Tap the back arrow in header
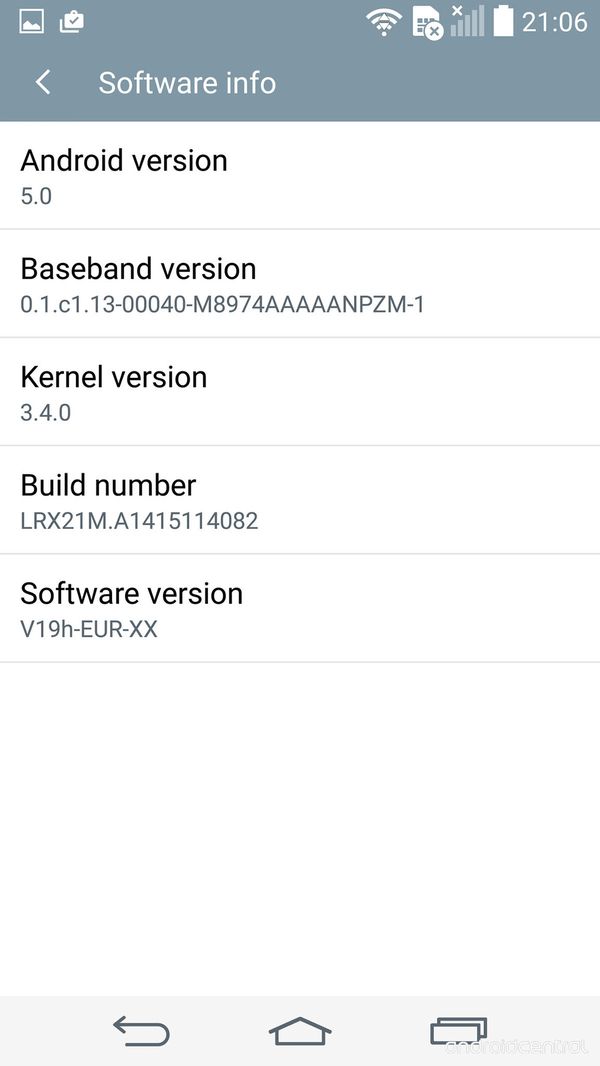The height and width of the screenshot is (1066, 600). click(43, 83)
